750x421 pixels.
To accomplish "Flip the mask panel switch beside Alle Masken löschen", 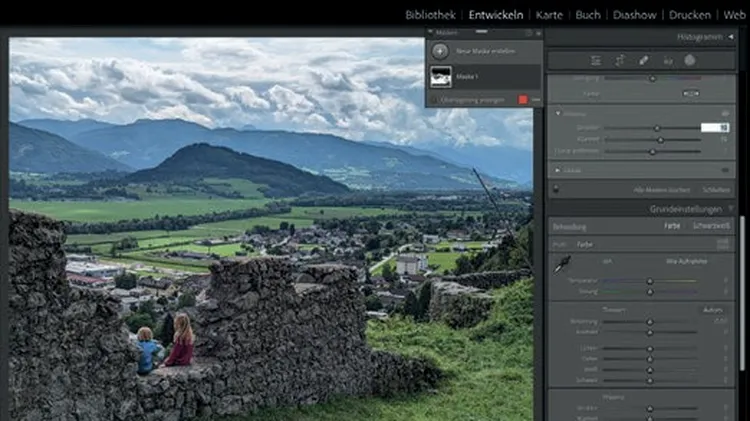I will pyautogui.click(x=557, y=189).
